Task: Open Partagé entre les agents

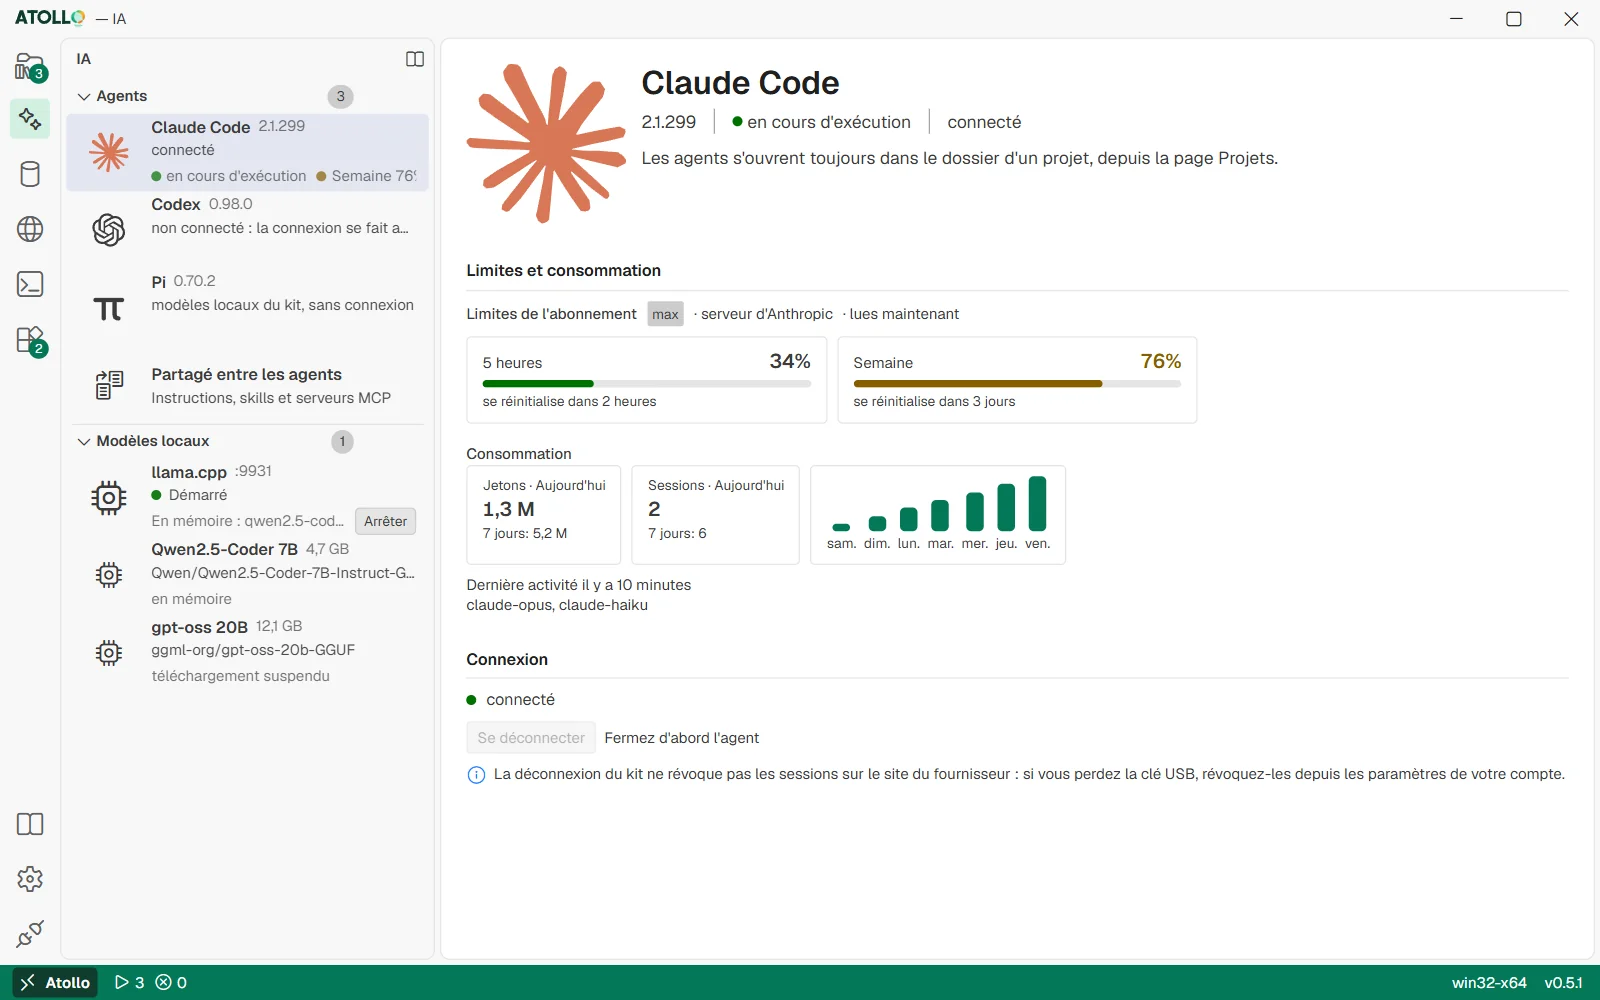Action: point(247,385)
